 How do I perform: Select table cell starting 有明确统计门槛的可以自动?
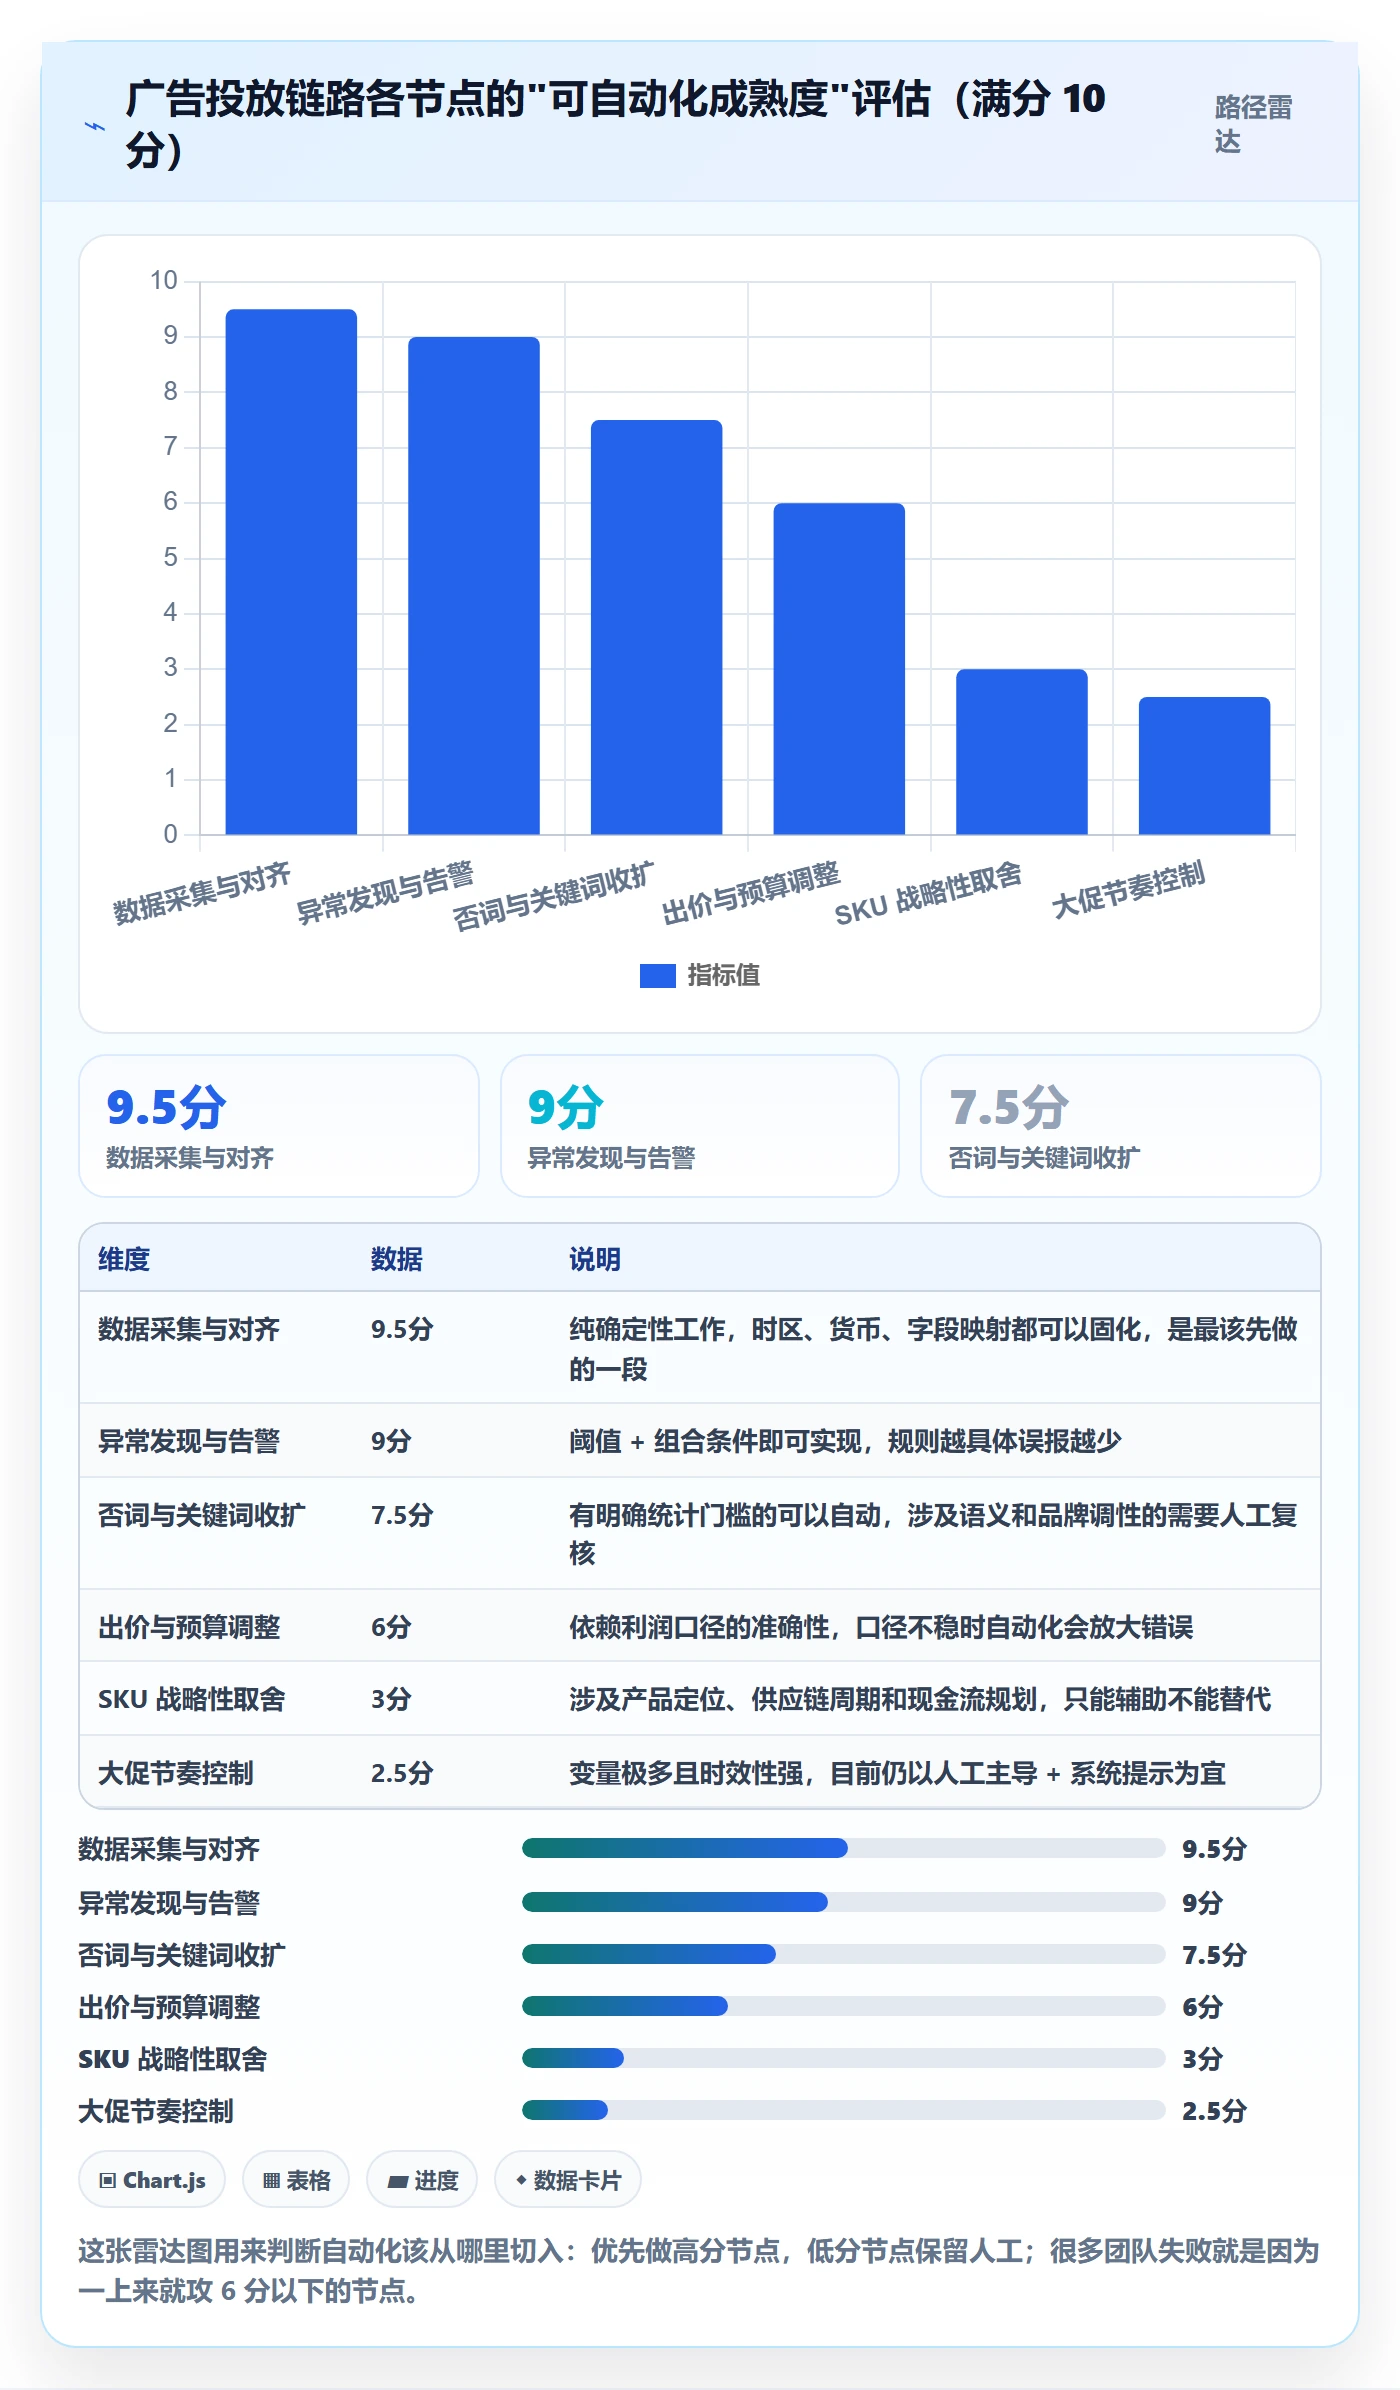pos(934,1533)
